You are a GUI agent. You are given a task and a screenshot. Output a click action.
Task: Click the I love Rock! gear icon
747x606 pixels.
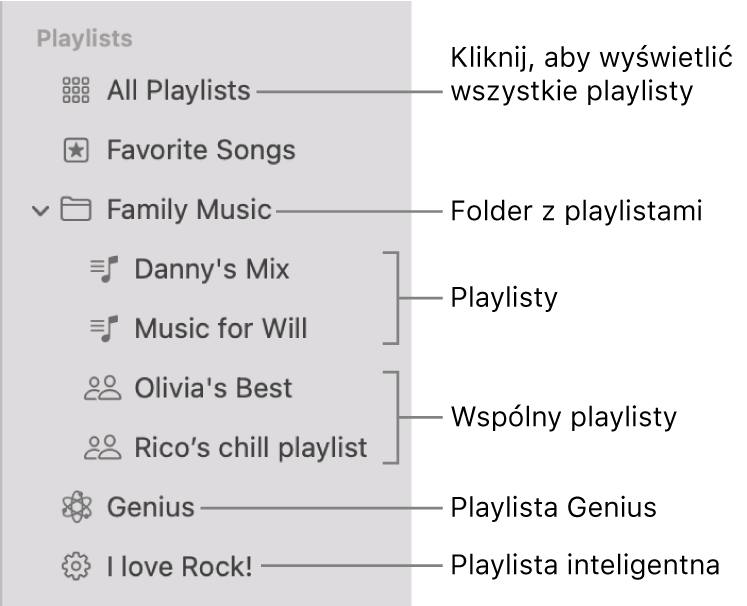point(76,567)
